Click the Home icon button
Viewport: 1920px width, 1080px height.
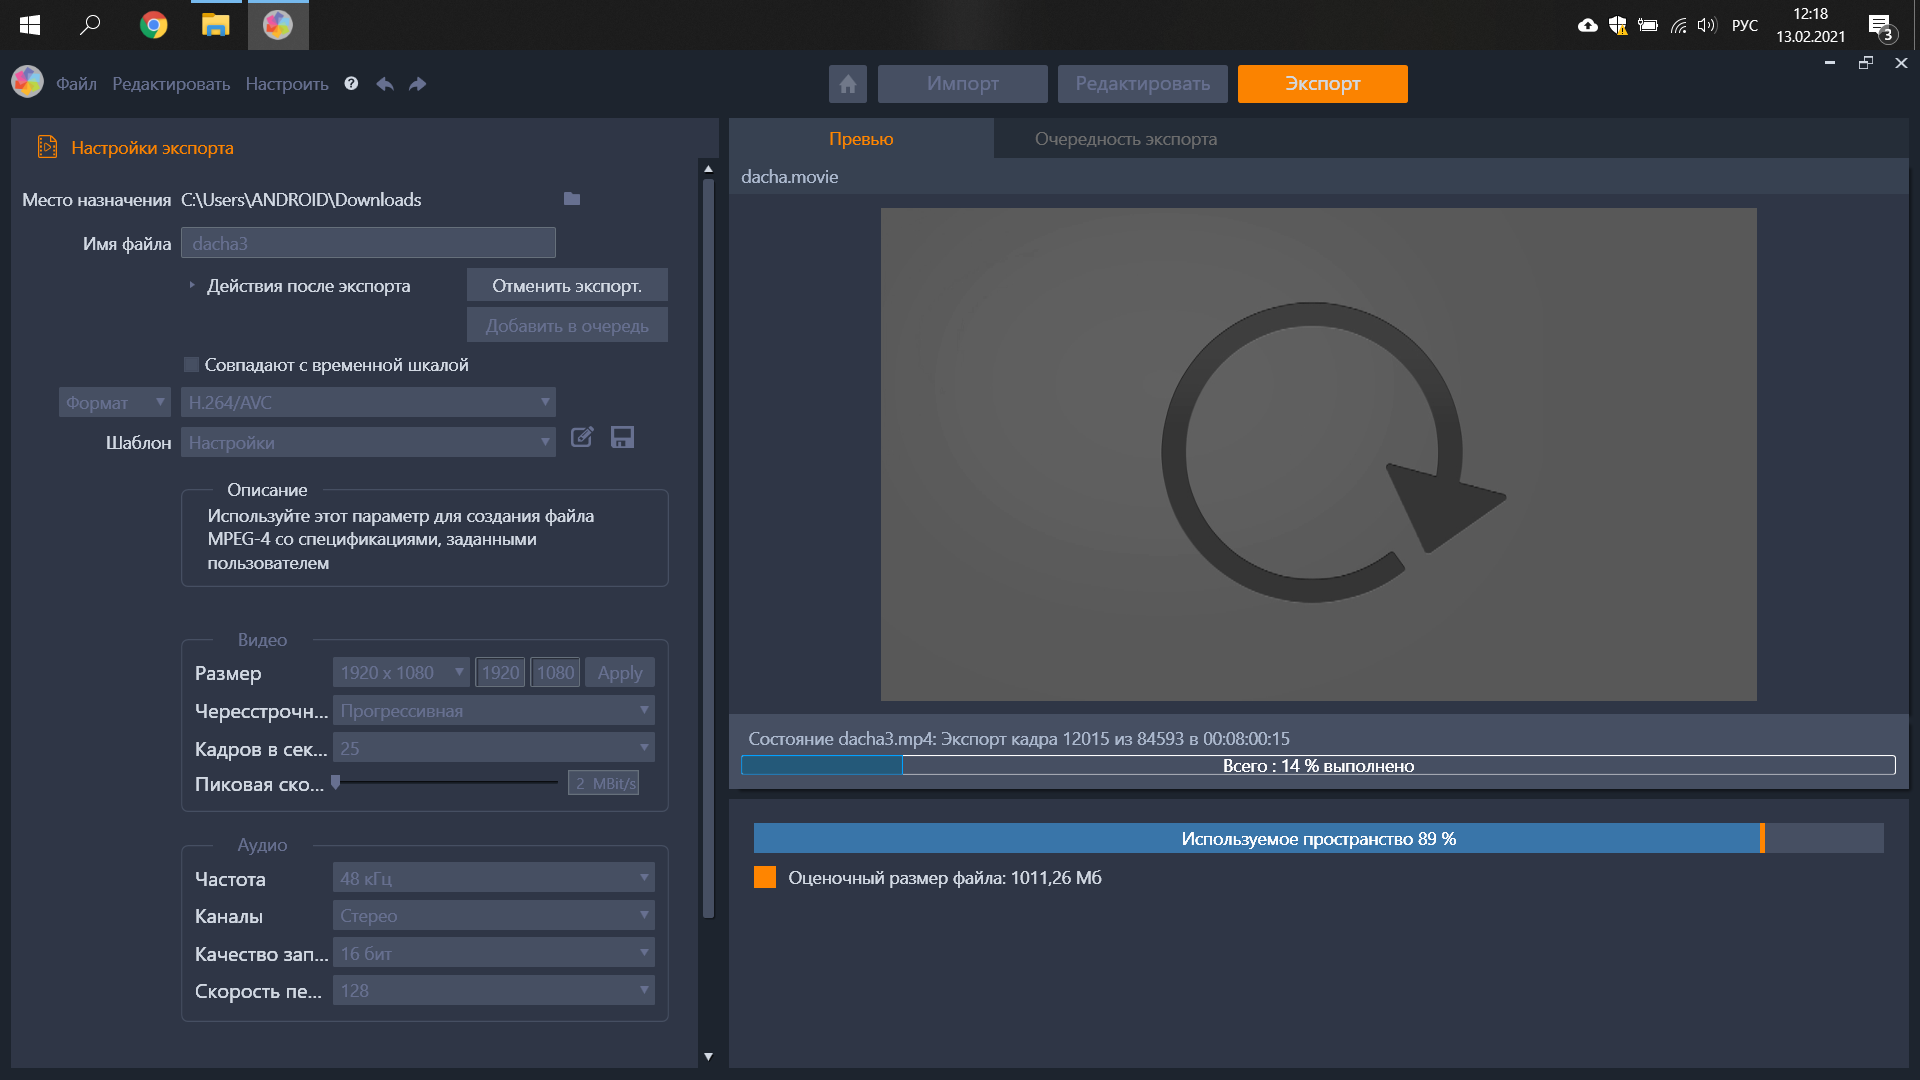(x=847, y=84)
